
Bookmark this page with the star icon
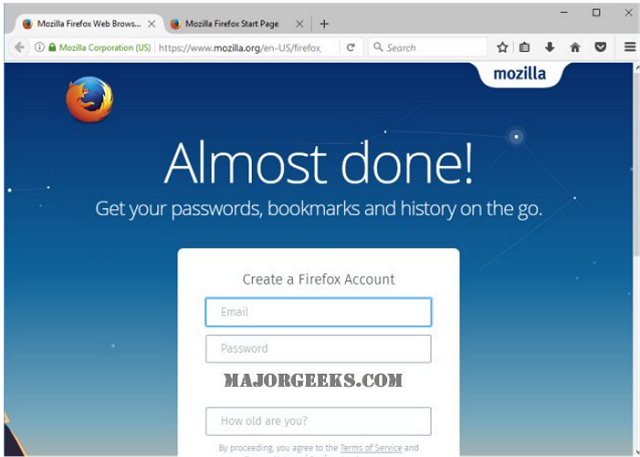pos(502,47)
